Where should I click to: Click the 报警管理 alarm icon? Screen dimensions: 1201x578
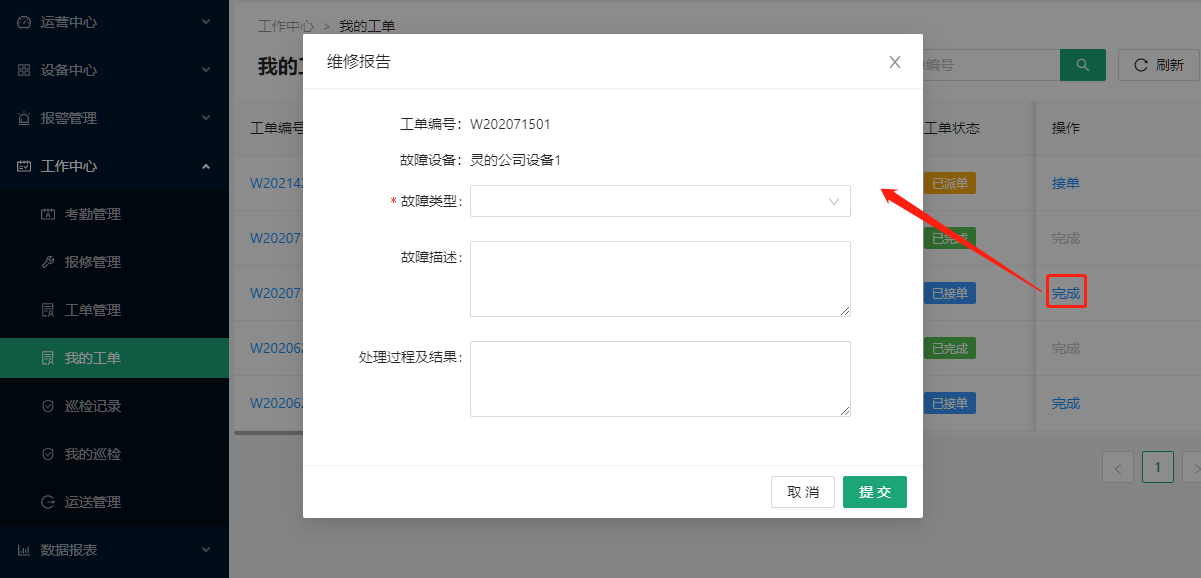[x=24, y=118]
